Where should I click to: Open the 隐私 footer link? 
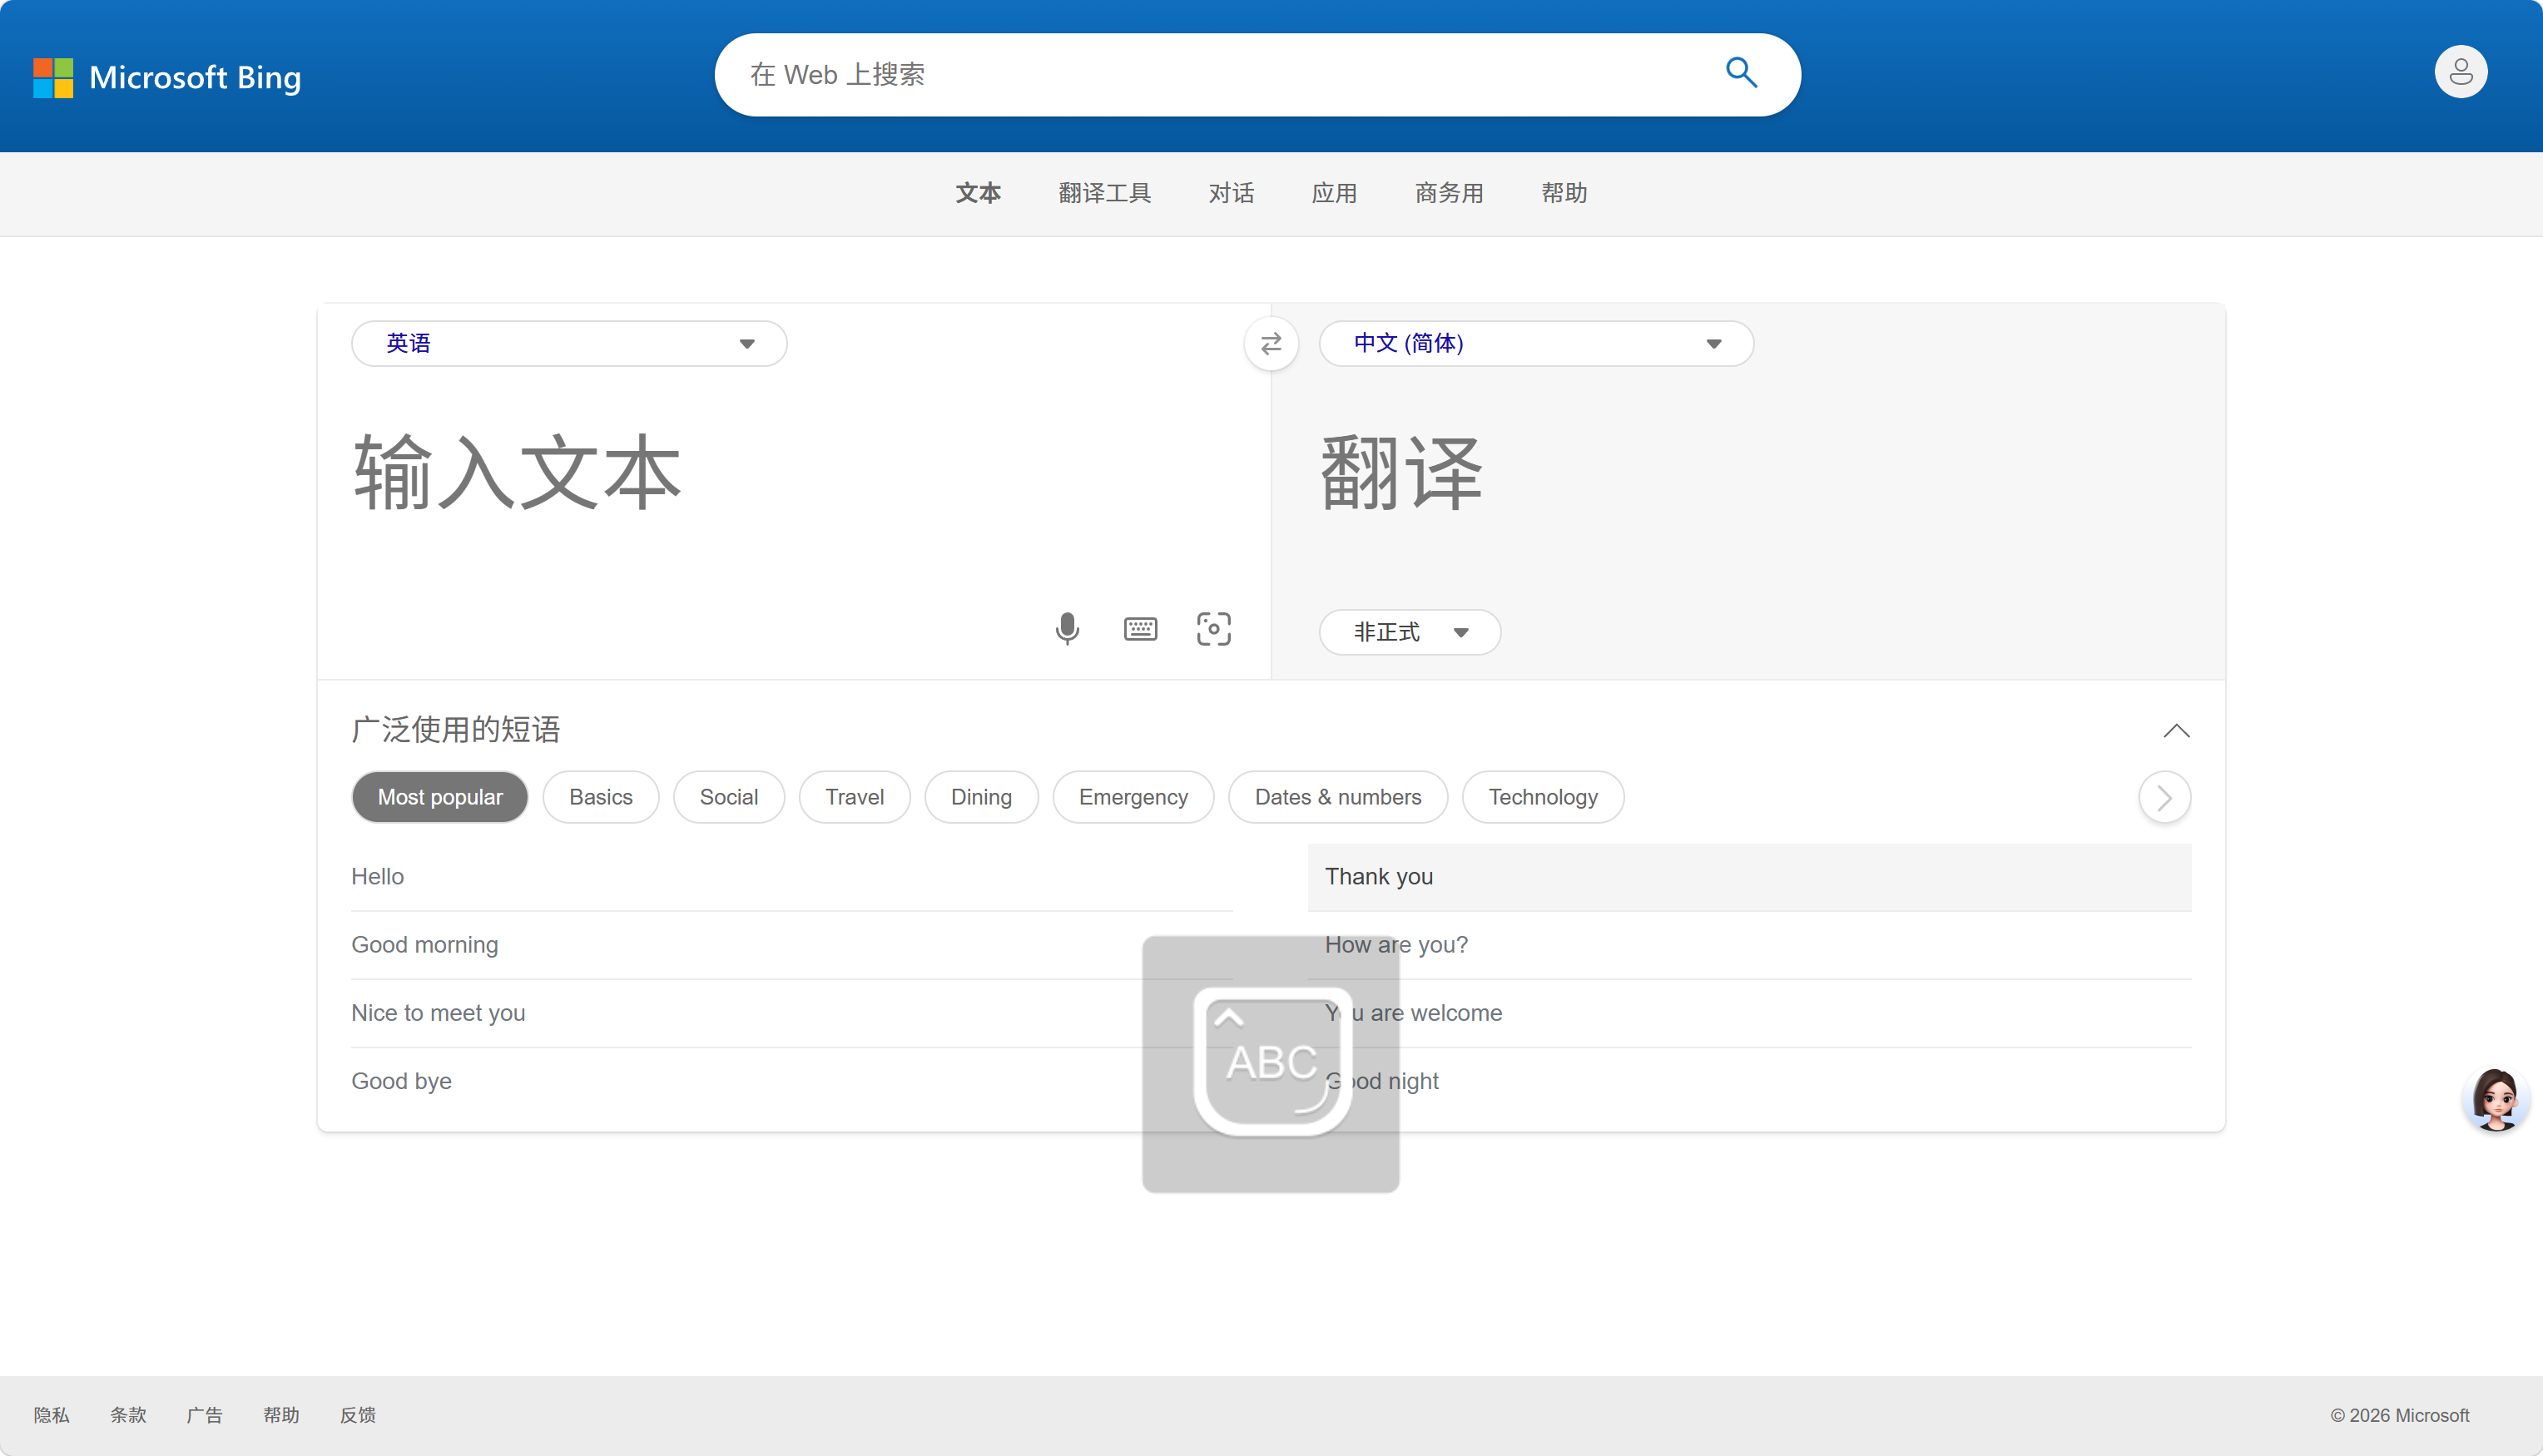tap(51, 1415)
